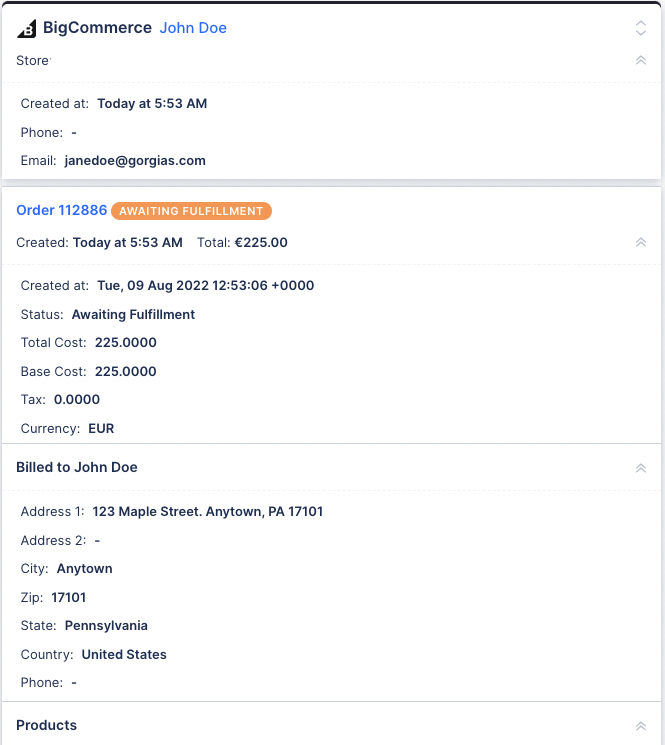Click the Awaiting Fulfillment status badge

coord(191,211)
